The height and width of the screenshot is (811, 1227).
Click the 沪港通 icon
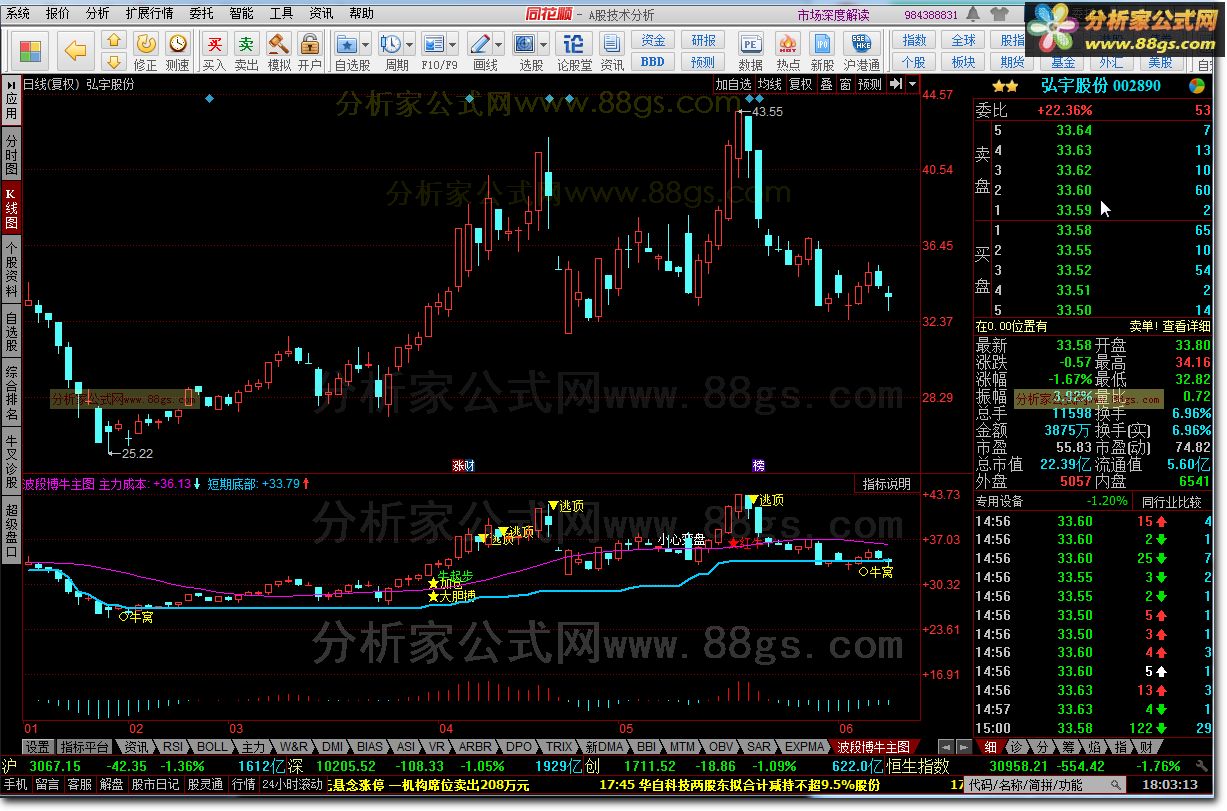(861, 50)
